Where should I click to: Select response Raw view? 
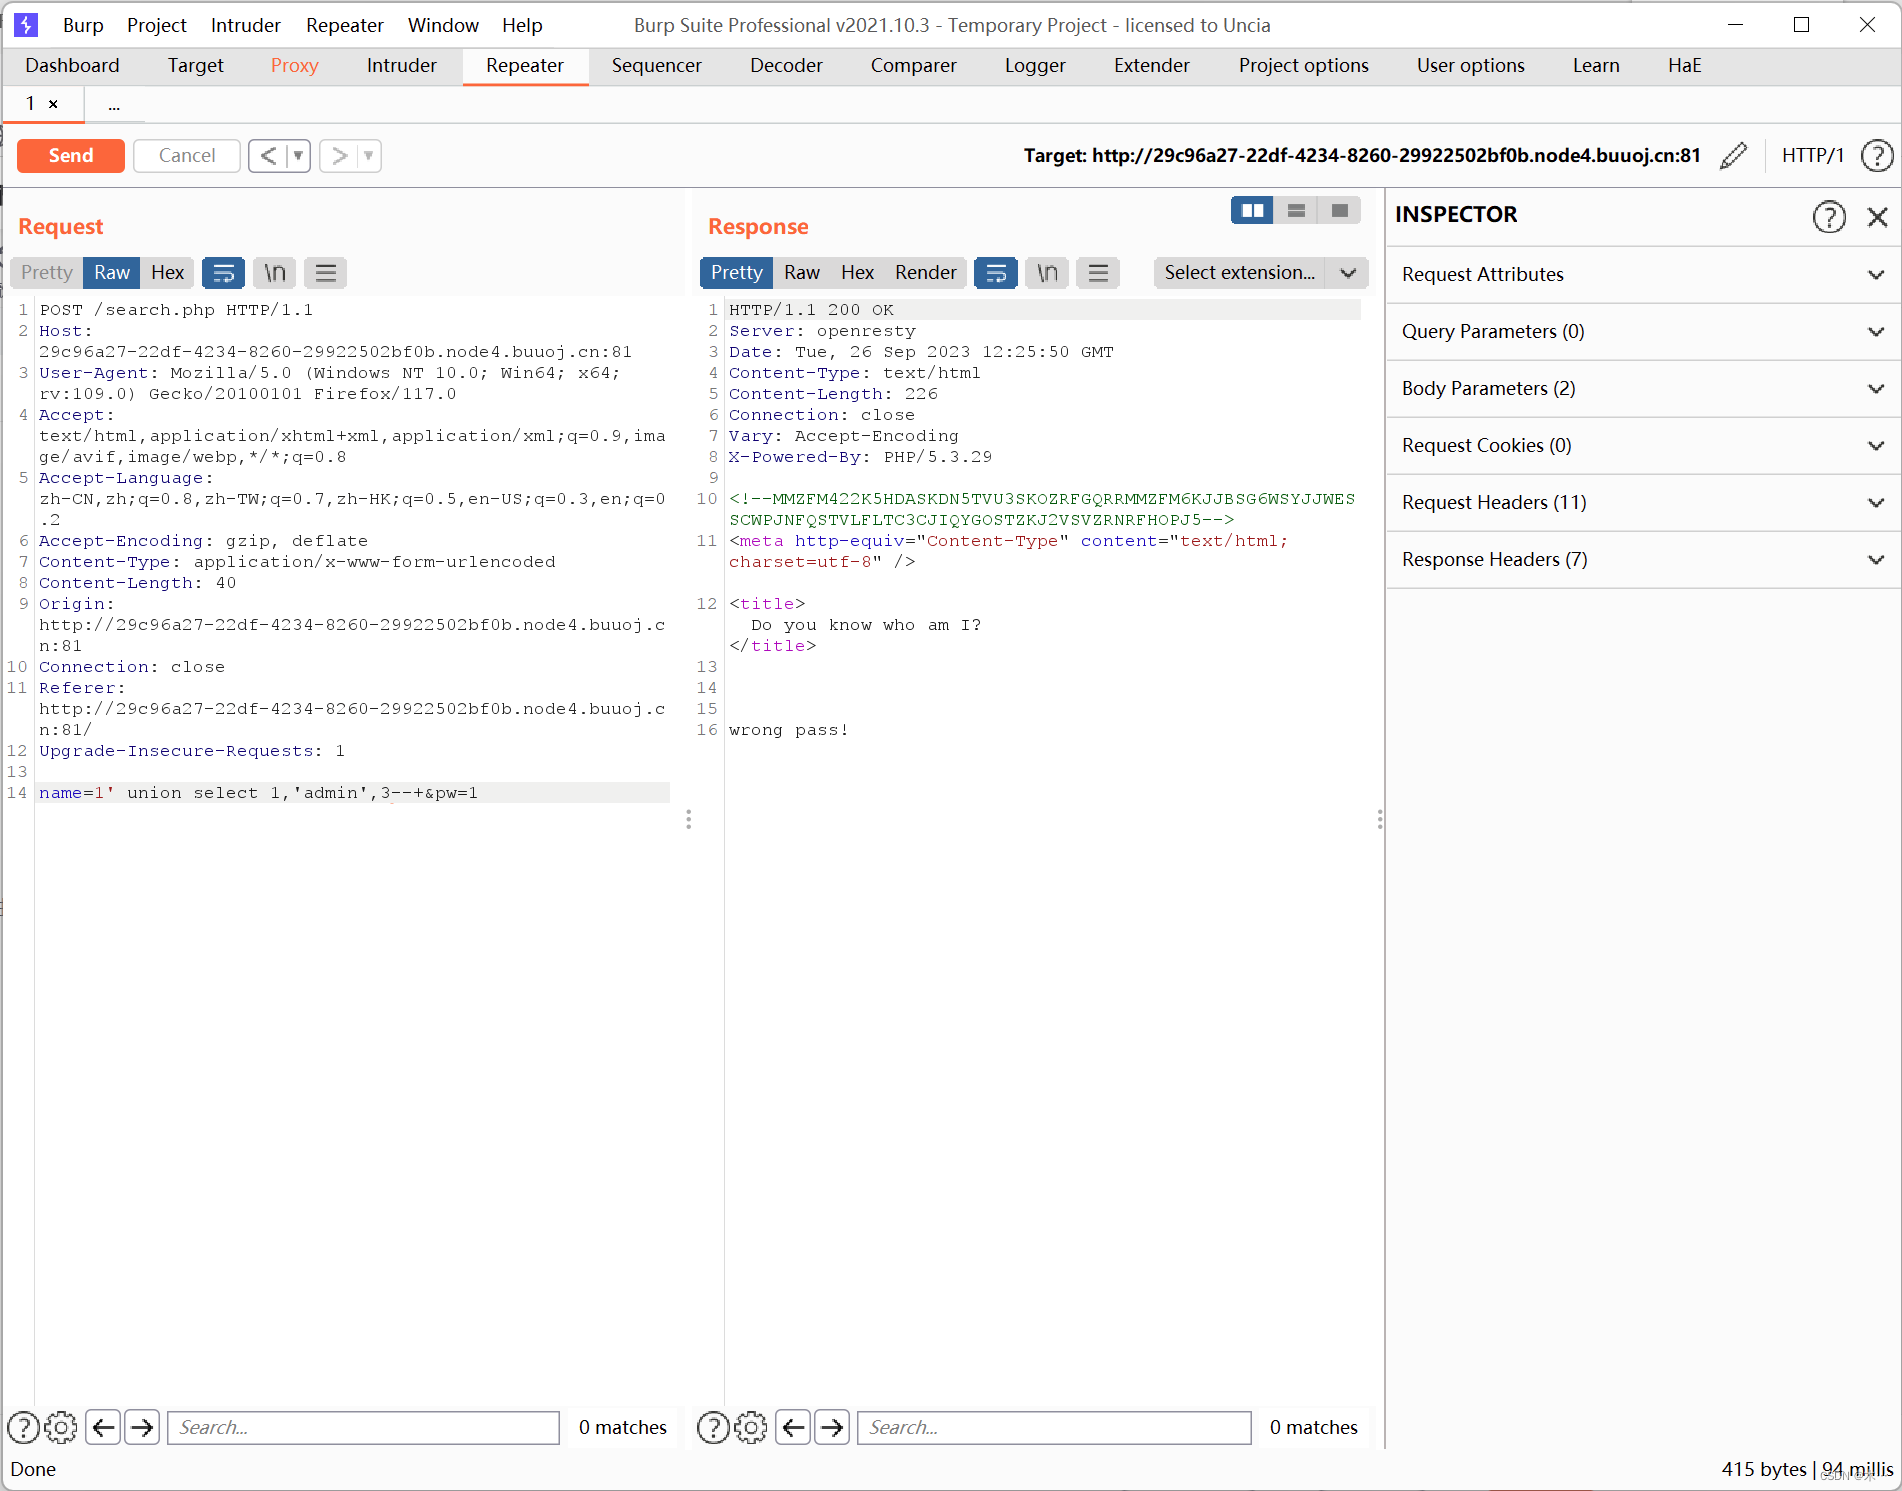[802, 272]
